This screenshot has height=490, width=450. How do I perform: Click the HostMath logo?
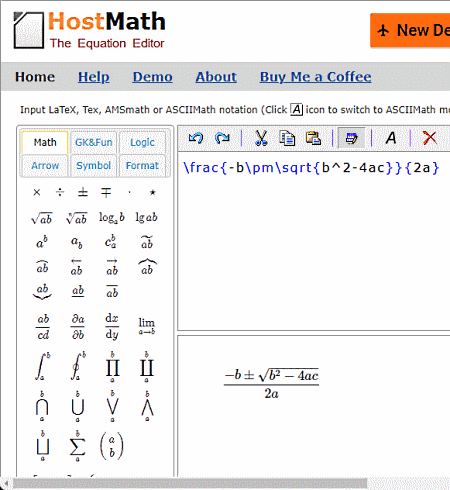[89, 30]
